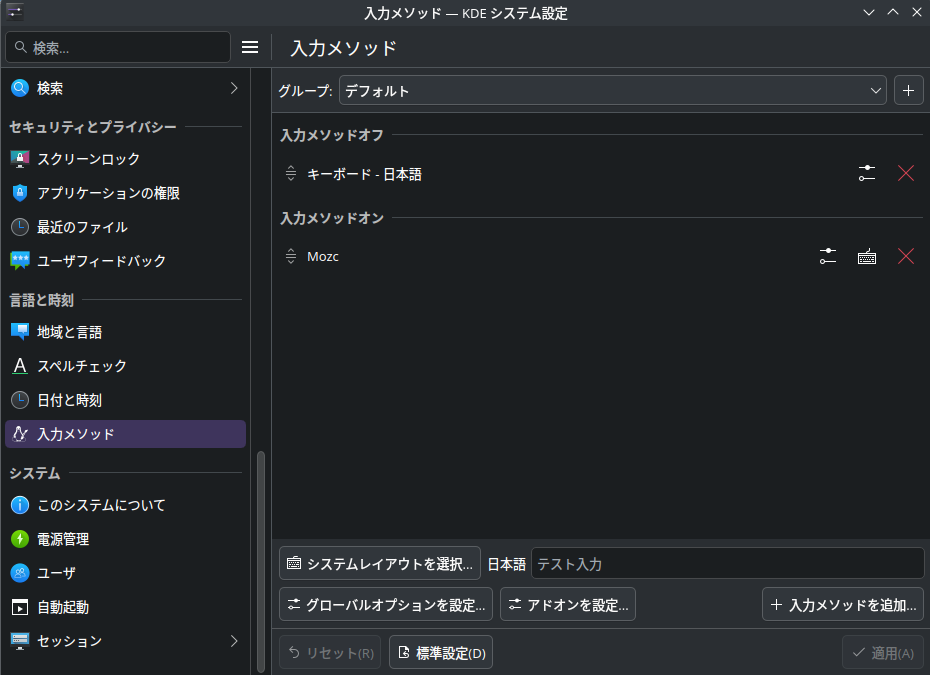Show Mozc keyboard layout via keyboard icon
This screenshot has width=930, height=675.
pos(866,256)
